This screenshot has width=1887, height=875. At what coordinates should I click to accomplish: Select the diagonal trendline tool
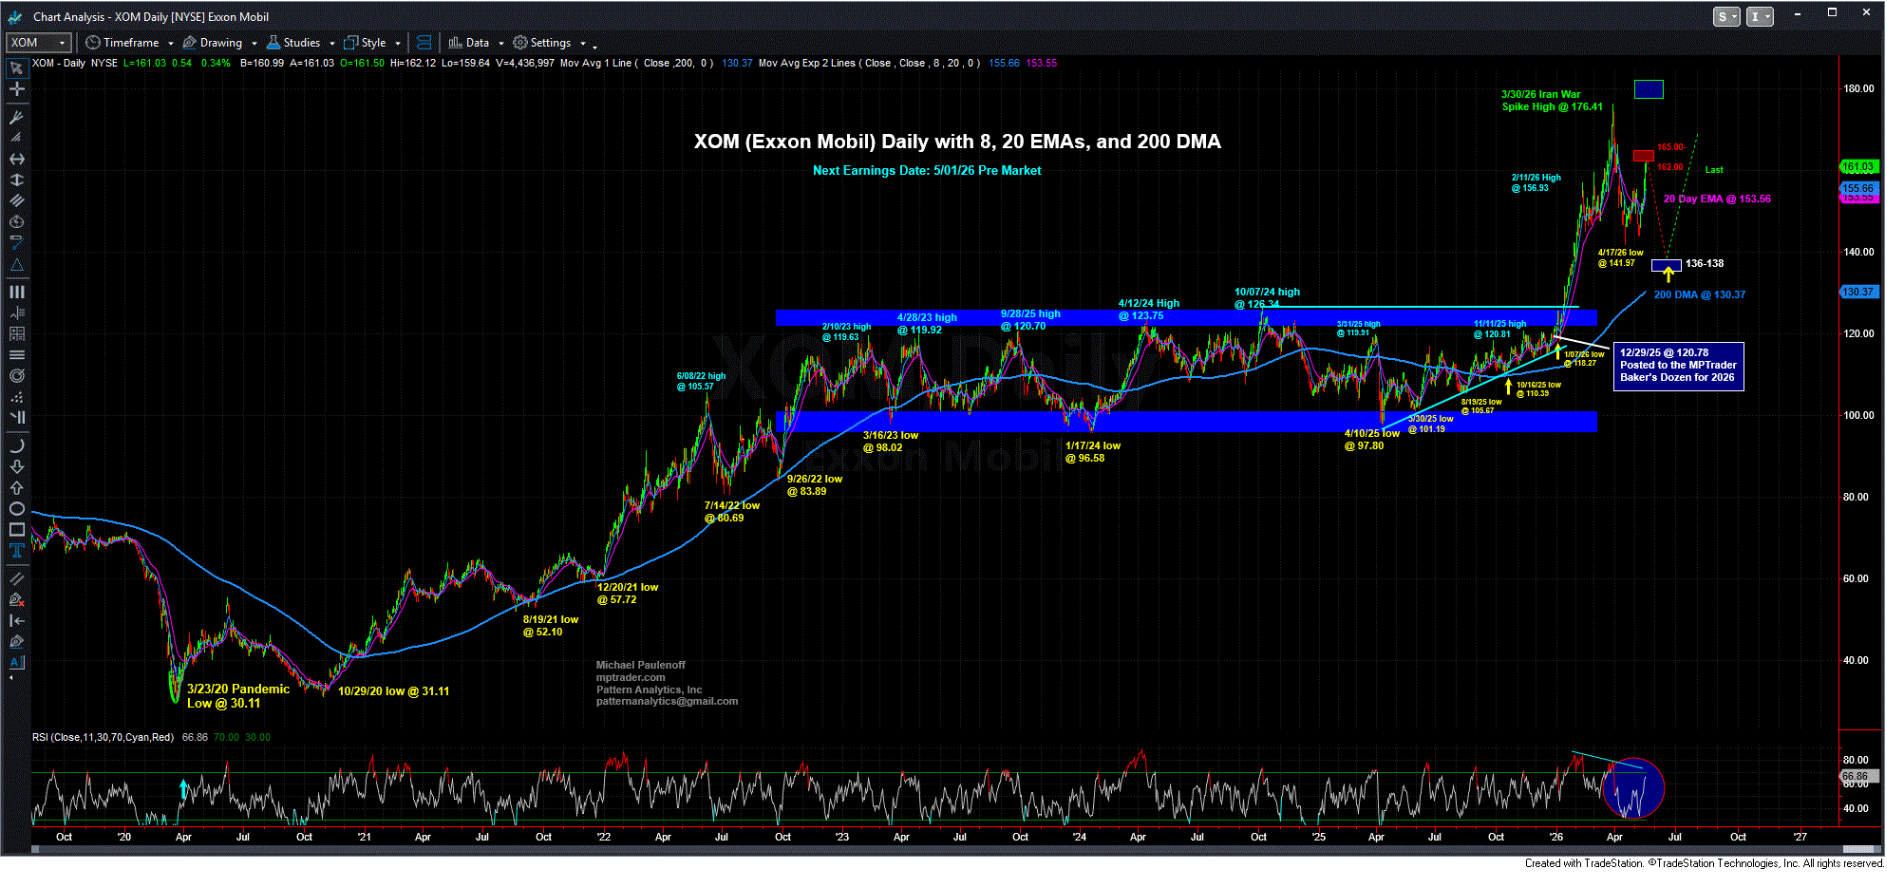pos(16,578)
